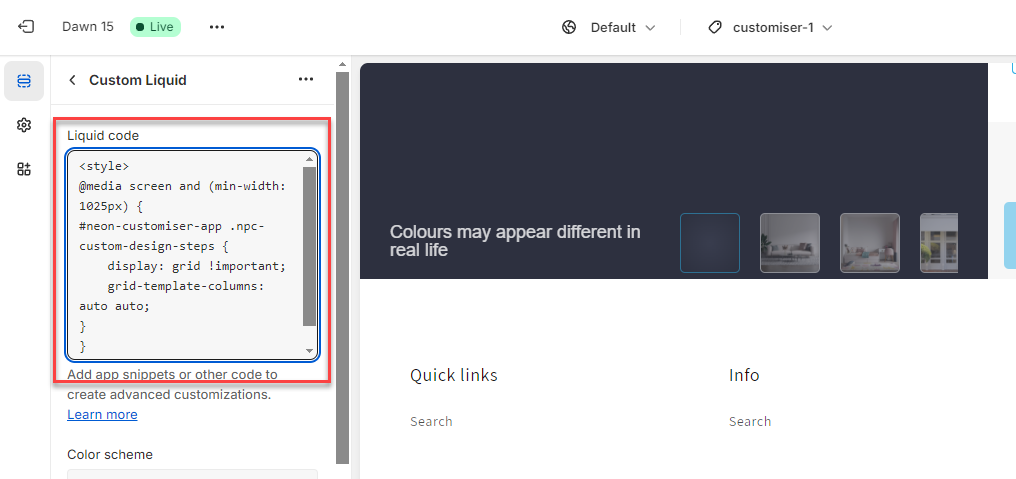The height and width of the screenshot is (479, 1016).
Task: Select the first dark preview thumbnail
Action: tap(710, 243)
